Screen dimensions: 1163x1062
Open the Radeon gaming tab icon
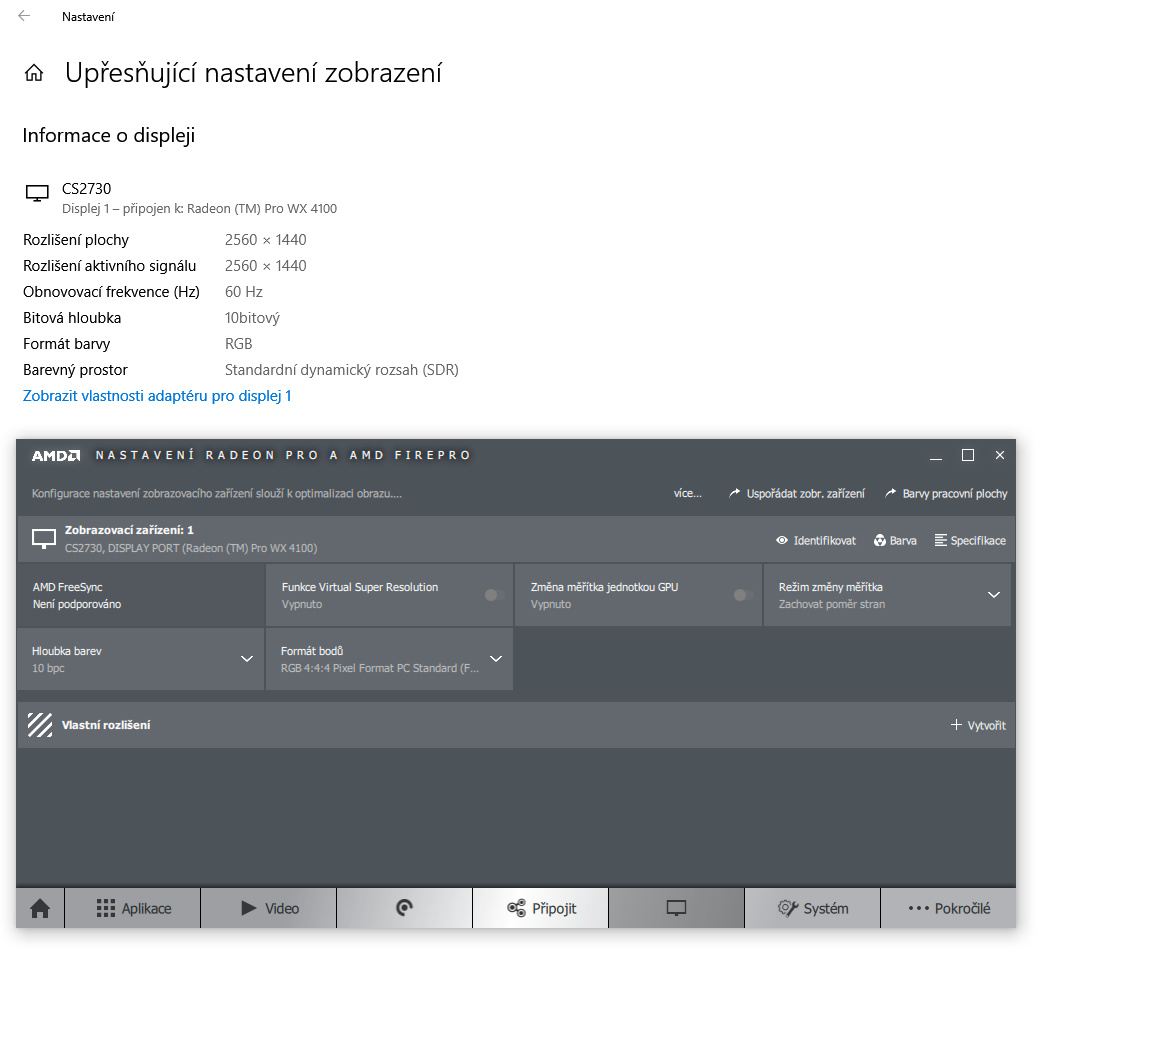[404, 908]
